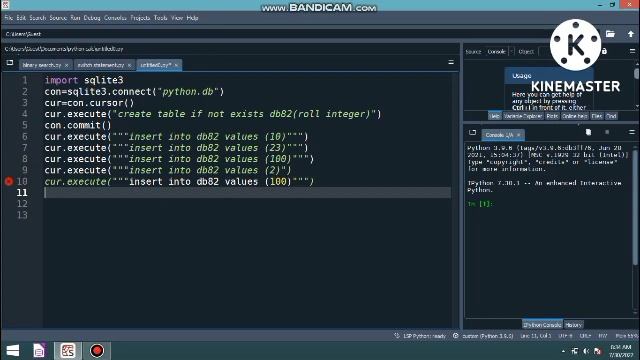Viewport: 640px width, 360px height.
Task: Click the empty line 11 in editor
Action: [x=247, y=193]
